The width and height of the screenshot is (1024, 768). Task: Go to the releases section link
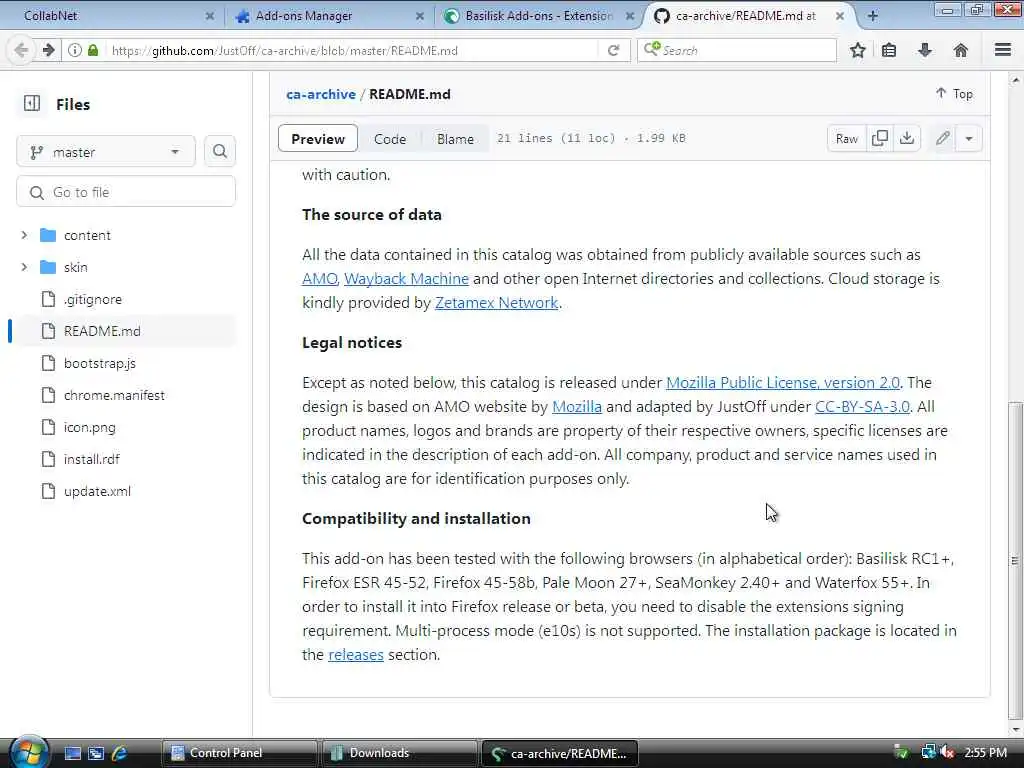click(x=356, y=655)
